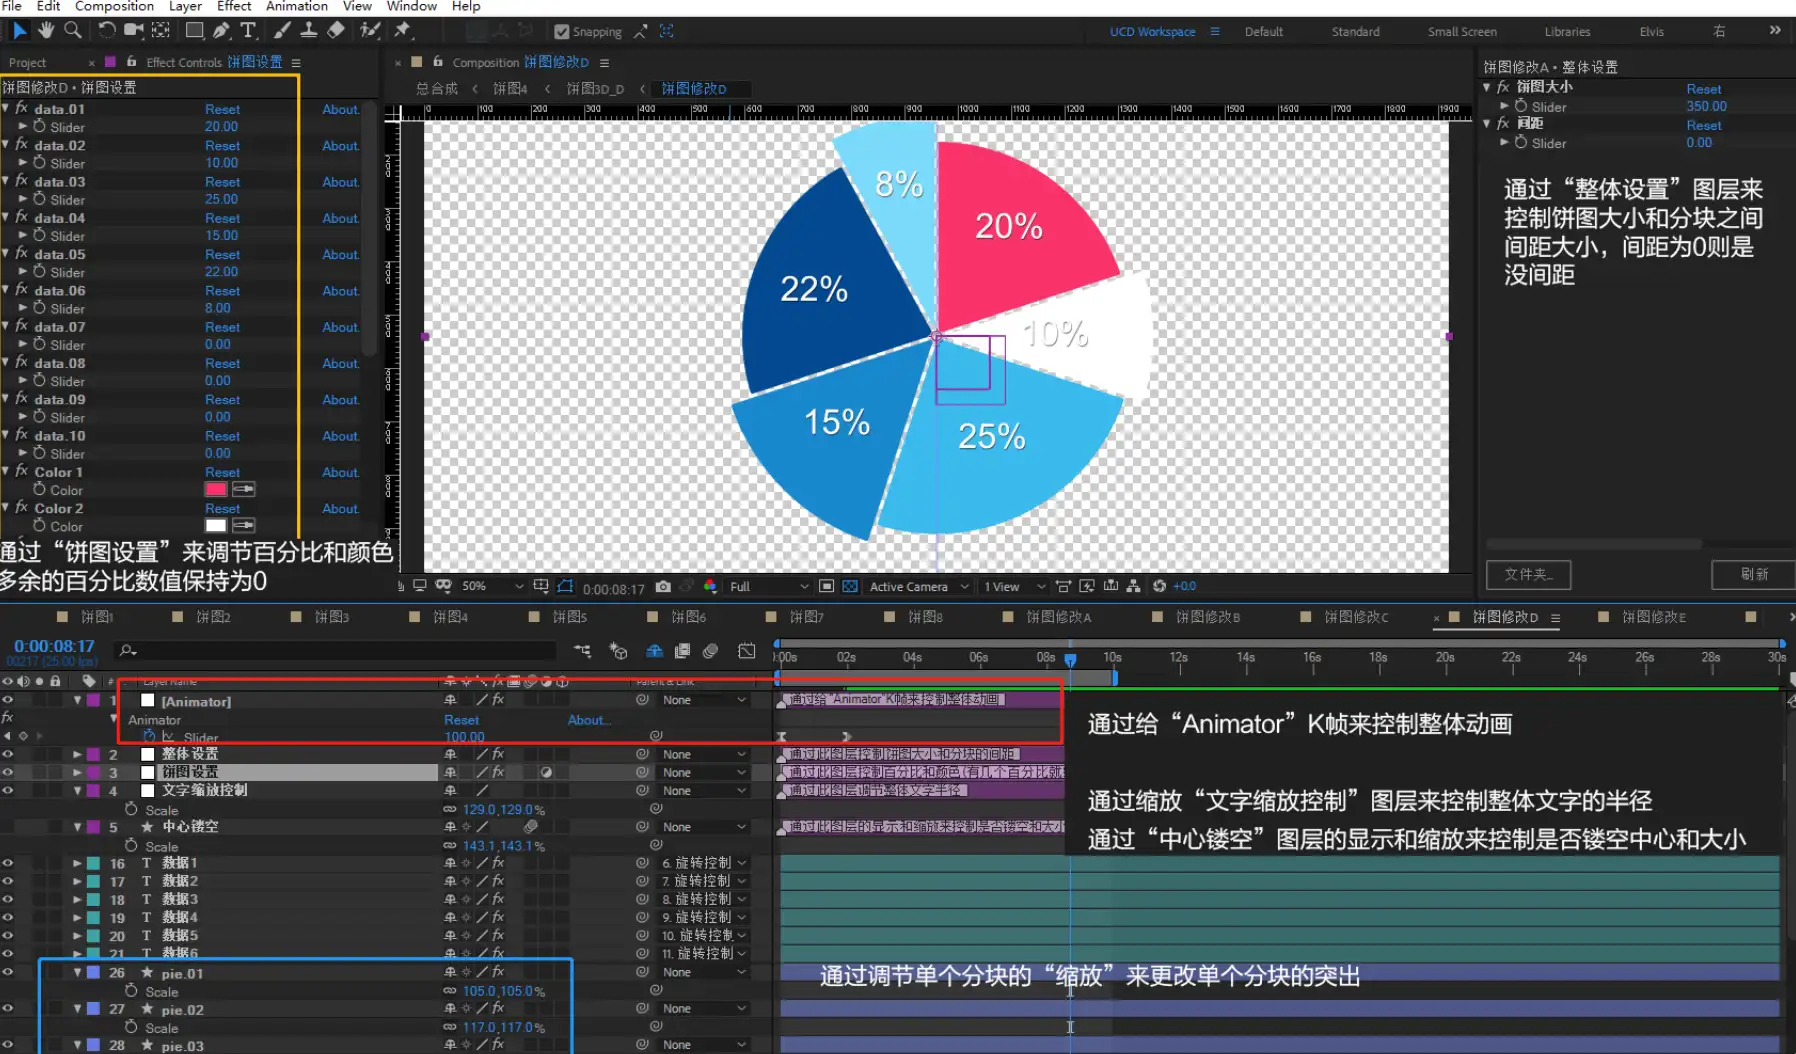Hide the Animator layer with eye icon

[x=8, y=701]
